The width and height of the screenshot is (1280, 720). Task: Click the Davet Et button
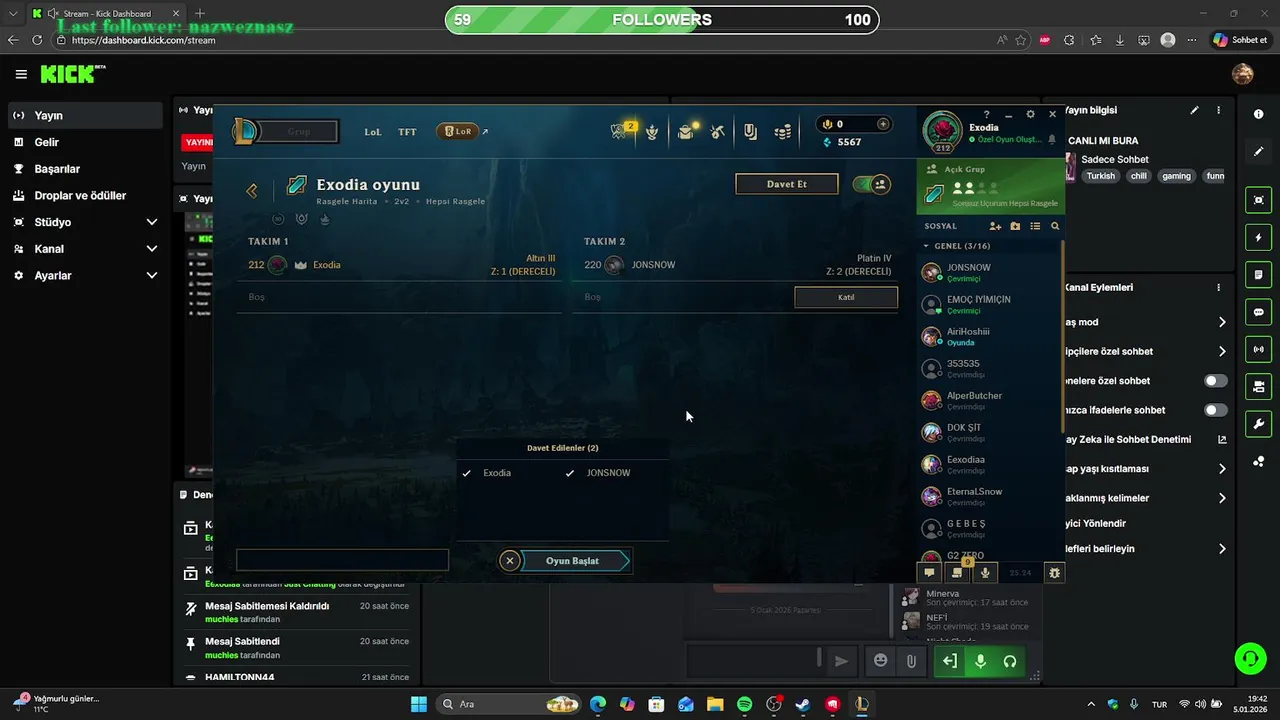coord(787,184)
